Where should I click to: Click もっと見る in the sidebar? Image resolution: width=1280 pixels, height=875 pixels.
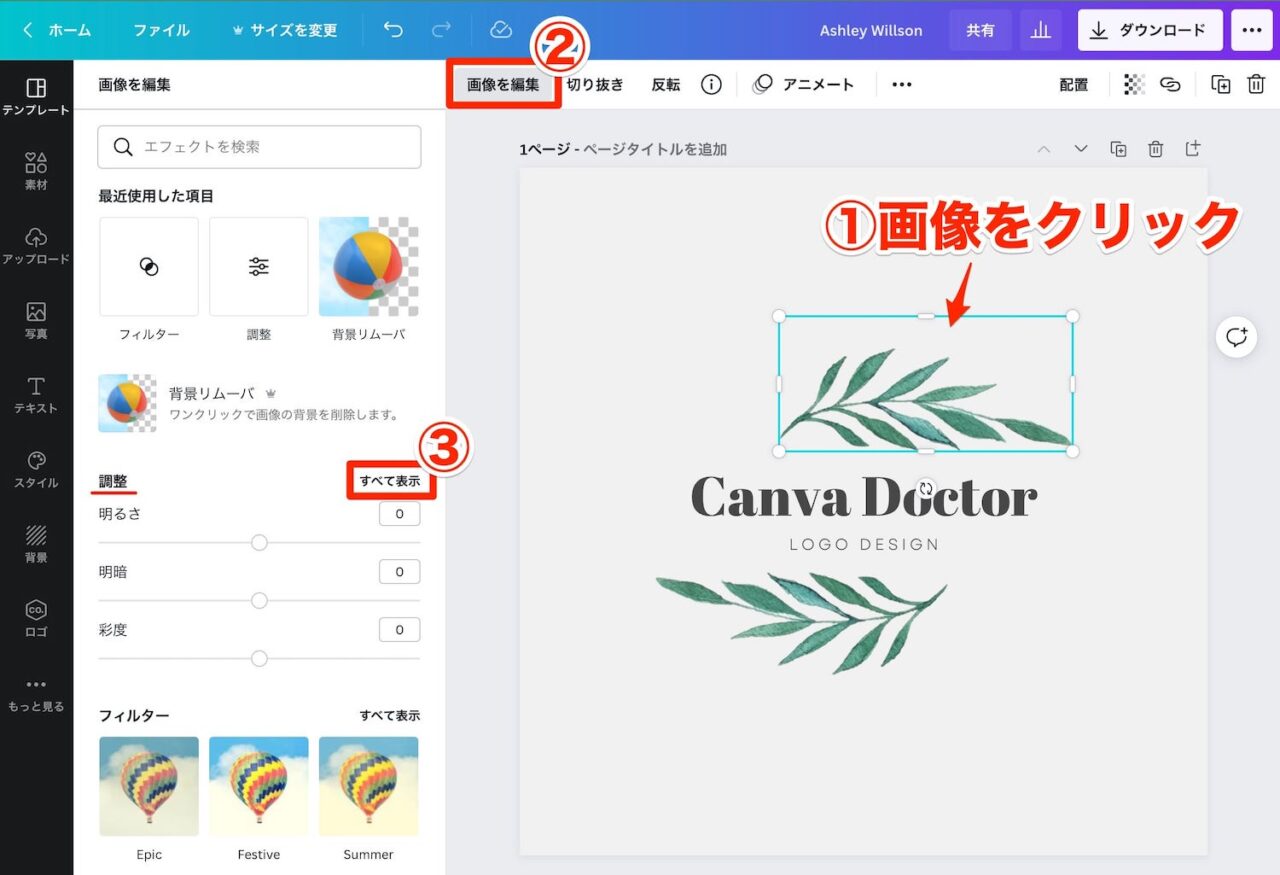tap(36, 694)
